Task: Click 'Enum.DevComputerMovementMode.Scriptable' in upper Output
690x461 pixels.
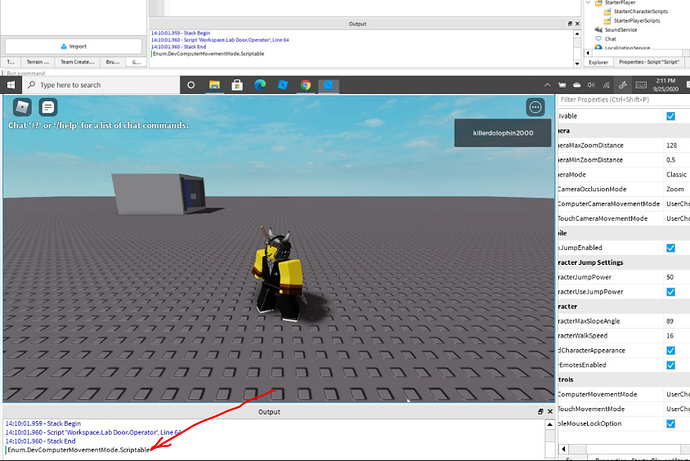Action: (x=208, y=54)
